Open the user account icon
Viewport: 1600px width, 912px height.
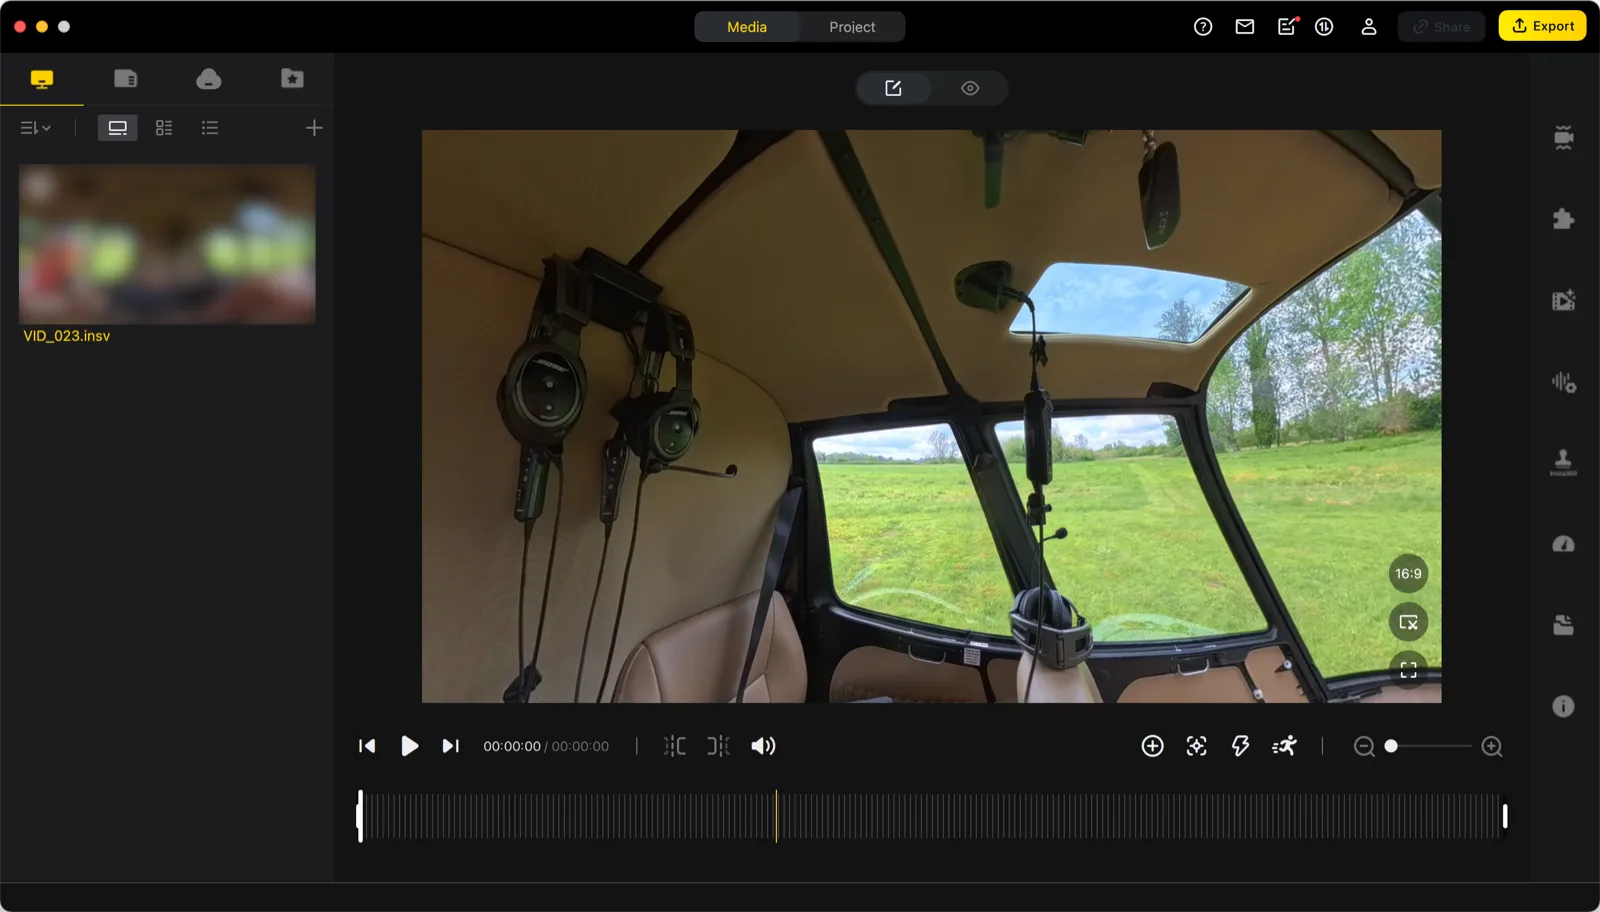pos(1369,27)
